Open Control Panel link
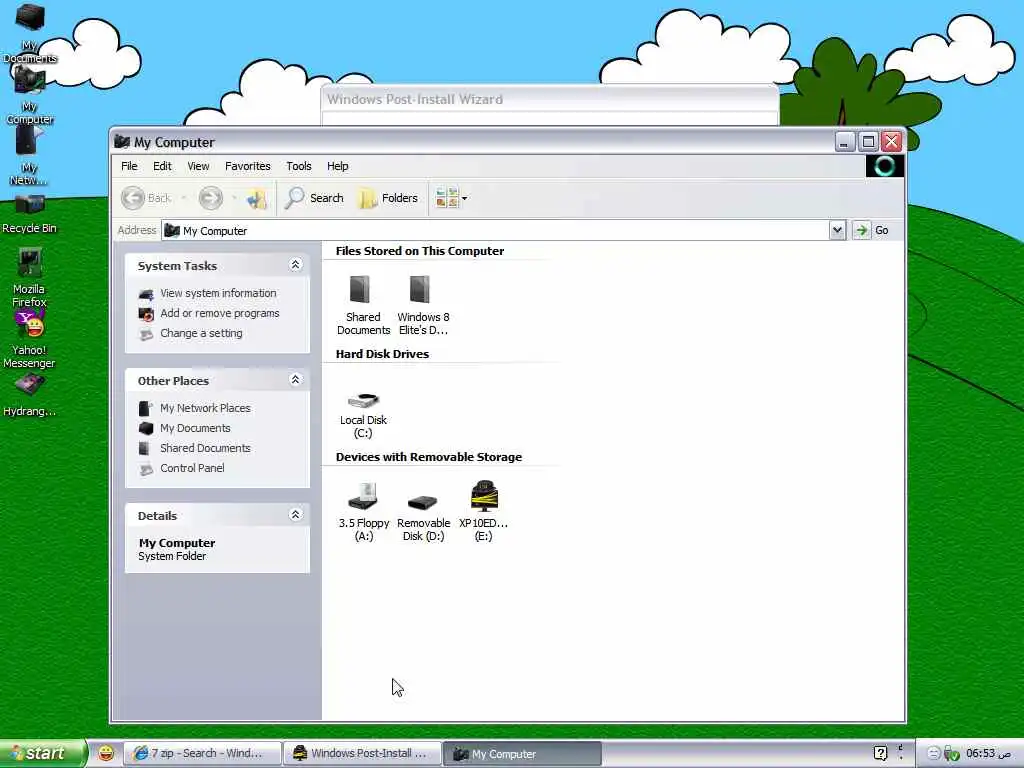This screenshot has width=1024, height=768. (x=192, y=468)
